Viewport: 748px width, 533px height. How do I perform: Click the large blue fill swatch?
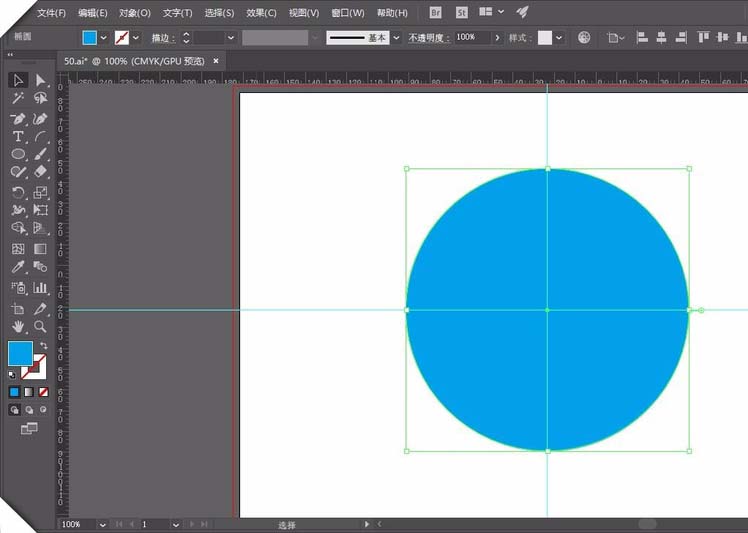(x=21, y=353)
